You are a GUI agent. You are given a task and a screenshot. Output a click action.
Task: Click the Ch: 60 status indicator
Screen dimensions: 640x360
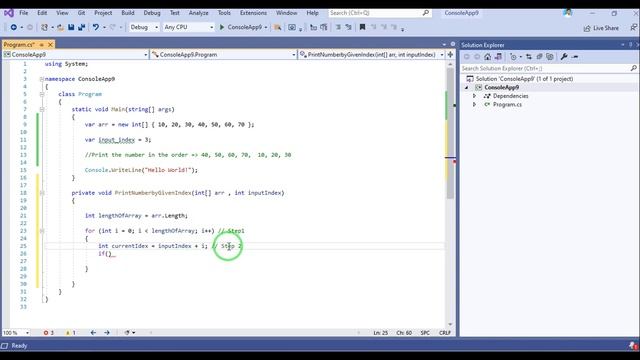pos(404,333)
